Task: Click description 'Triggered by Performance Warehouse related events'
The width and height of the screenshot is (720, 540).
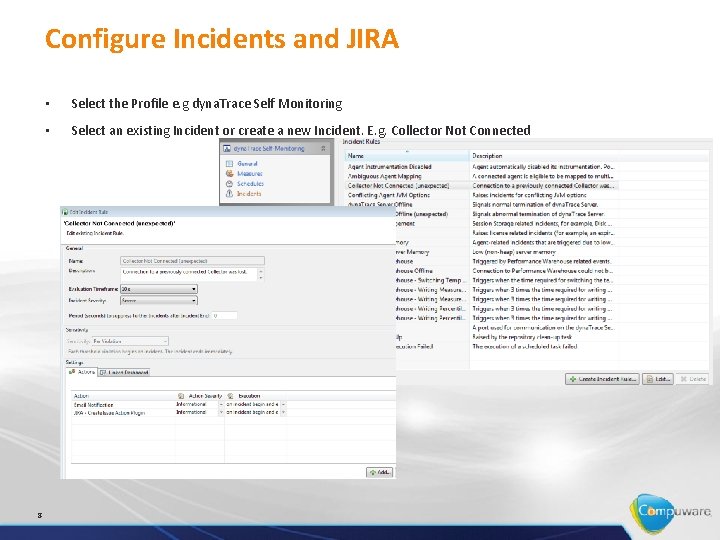Action: point(541,261)
